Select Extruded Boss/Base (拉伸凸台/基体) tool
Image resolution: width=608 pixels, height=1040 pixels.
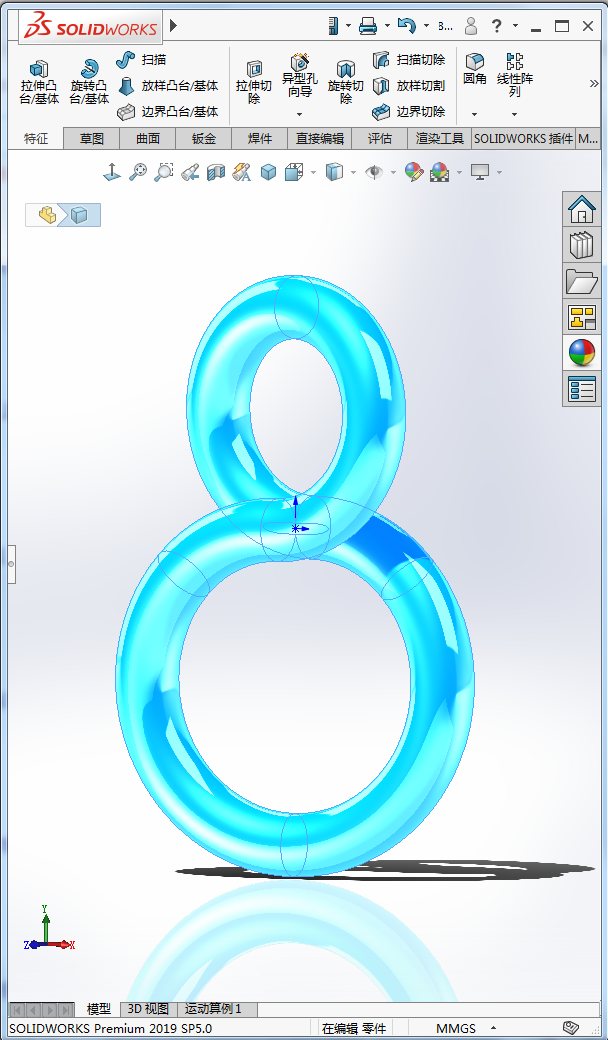click(x=39, y=82)
